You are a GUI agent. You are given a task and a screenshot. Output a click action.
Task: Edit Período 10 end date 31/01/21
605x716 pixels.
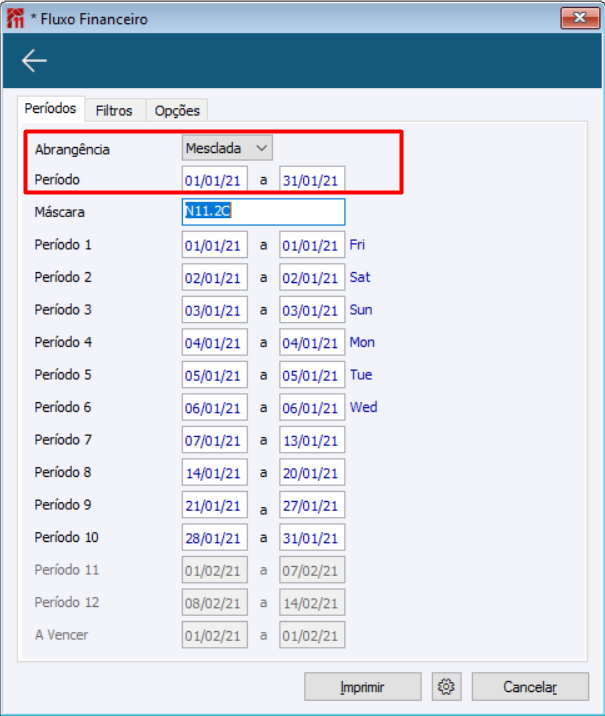click(x=312, y=537)
